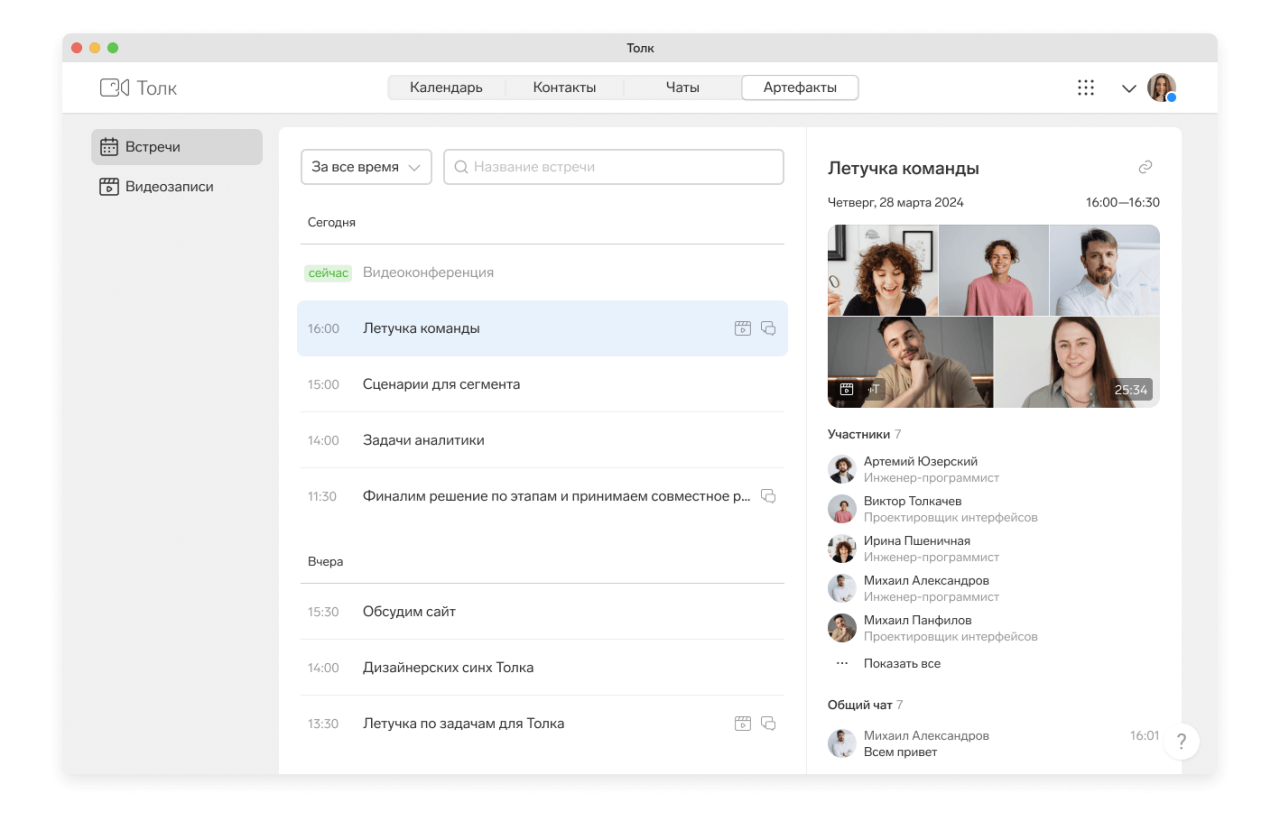Click the chat icon on Летучка команды row
The height and width of the screenshot is (821, 1280).
[768, 328]
